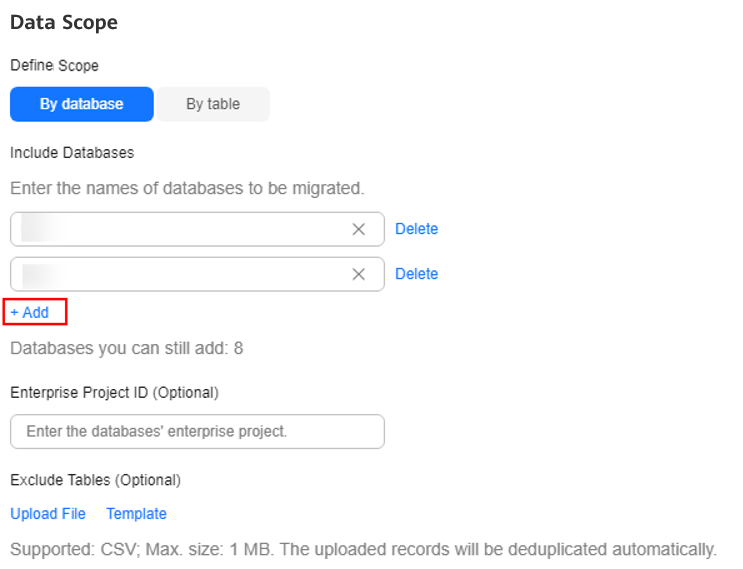The width and height of the screenshot is (743, 569).
Task: Click the supported CSV file size note
Action: tap(363, 550)
